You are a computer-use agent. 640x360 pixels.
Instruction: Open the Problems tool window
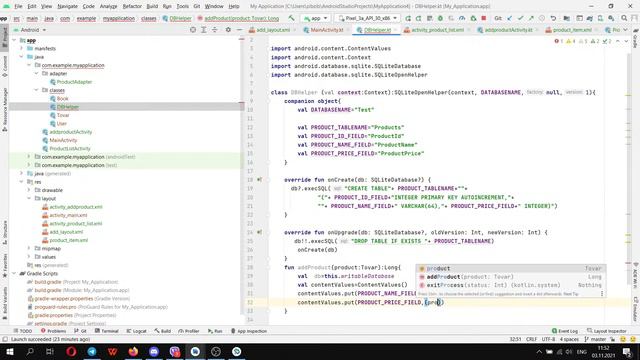click(x=53, y=331)
